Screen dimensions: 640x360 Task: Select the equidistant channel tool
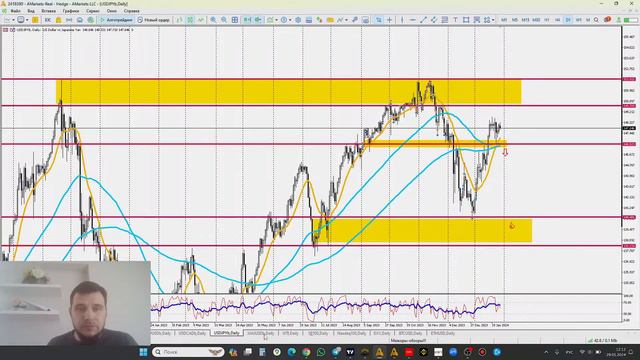434,20
